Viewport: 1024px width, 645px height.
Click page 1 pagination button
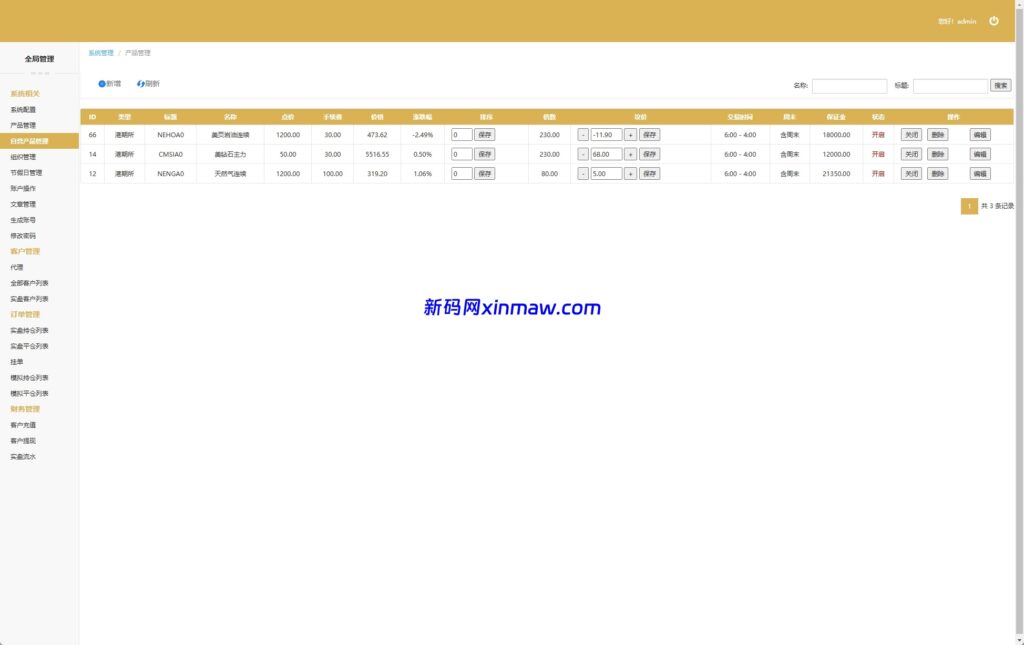pos(969,206)
